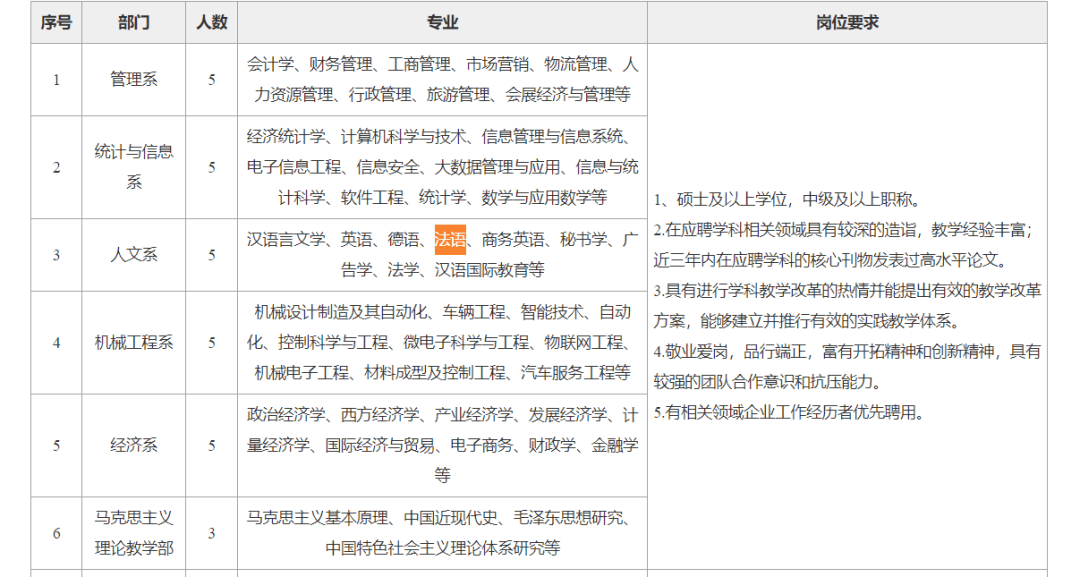The image size is (1080, 577).
Task: Click headcount 5 in the 管理系 row
Action: [x=211, y=80]
